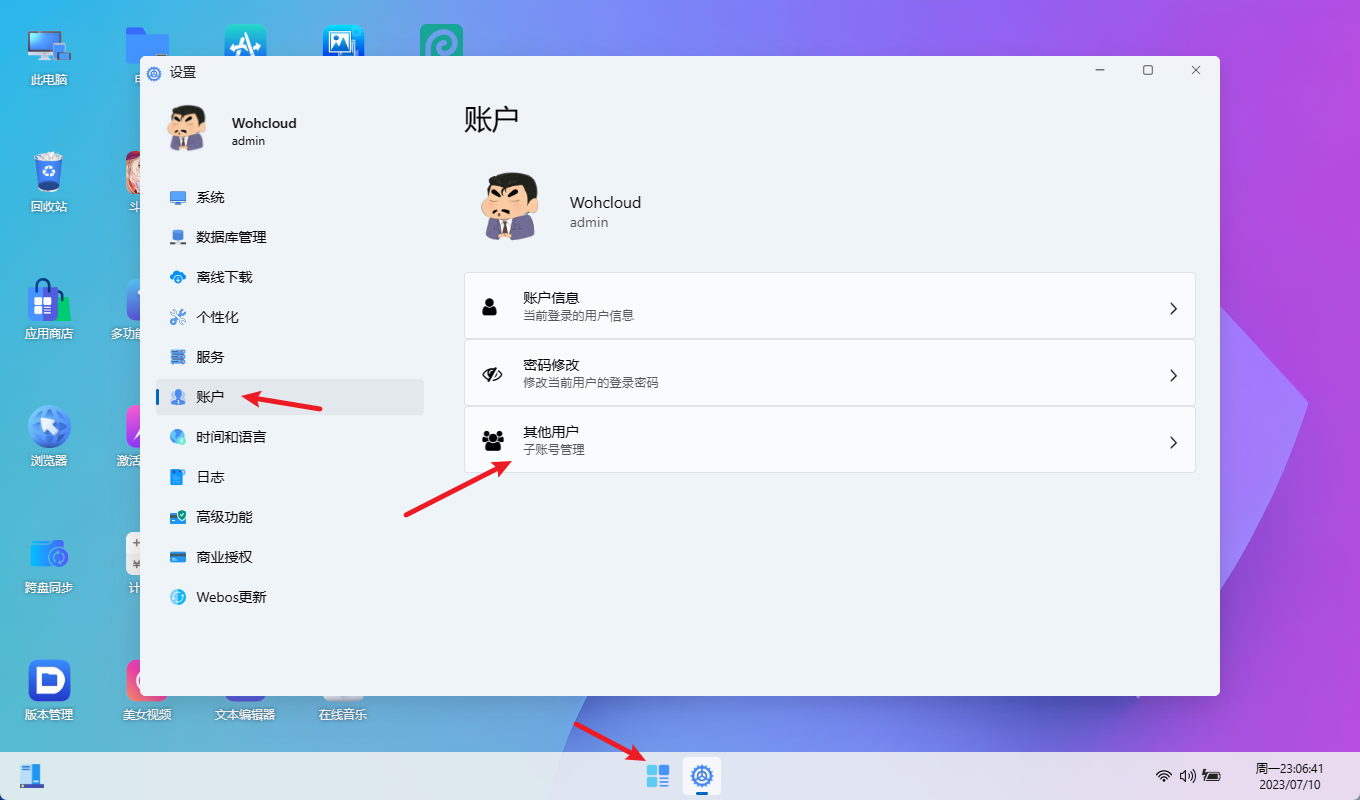
Task: Open 回收站 recycle bin desktop icon
Action: pyautogui.click(x=48, y=181)
